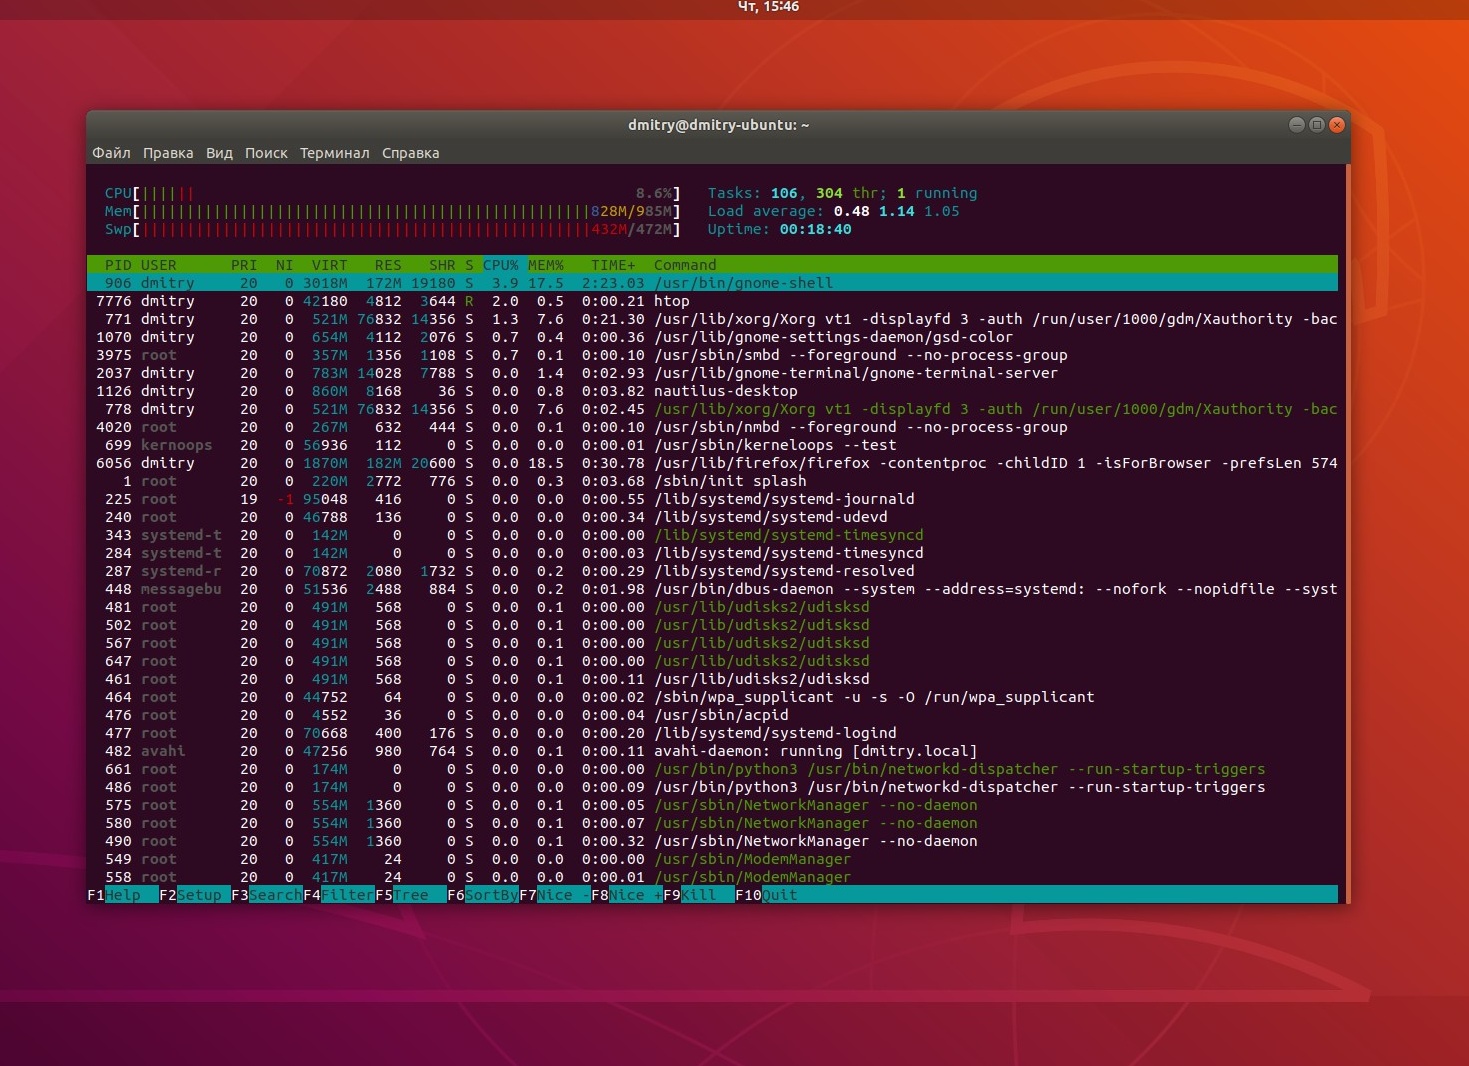Click the F8 Nice + button
Image resolution: width=1469 pixels, height=1066 pixels.
pos(627,895)
